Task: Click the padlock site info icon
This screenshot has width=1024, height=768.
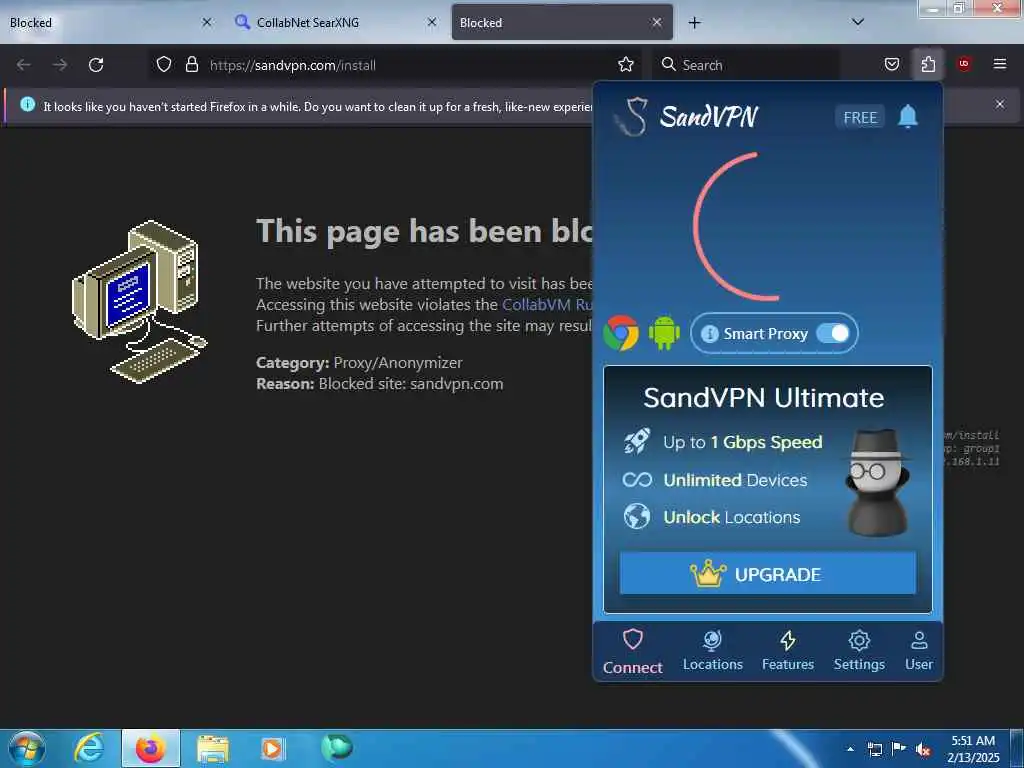Action: click(191, 64)
